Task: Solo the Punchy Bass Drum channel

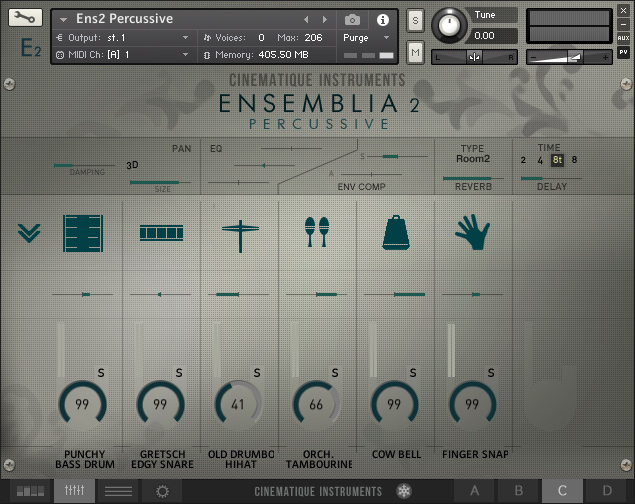Action: pos(101,373)
